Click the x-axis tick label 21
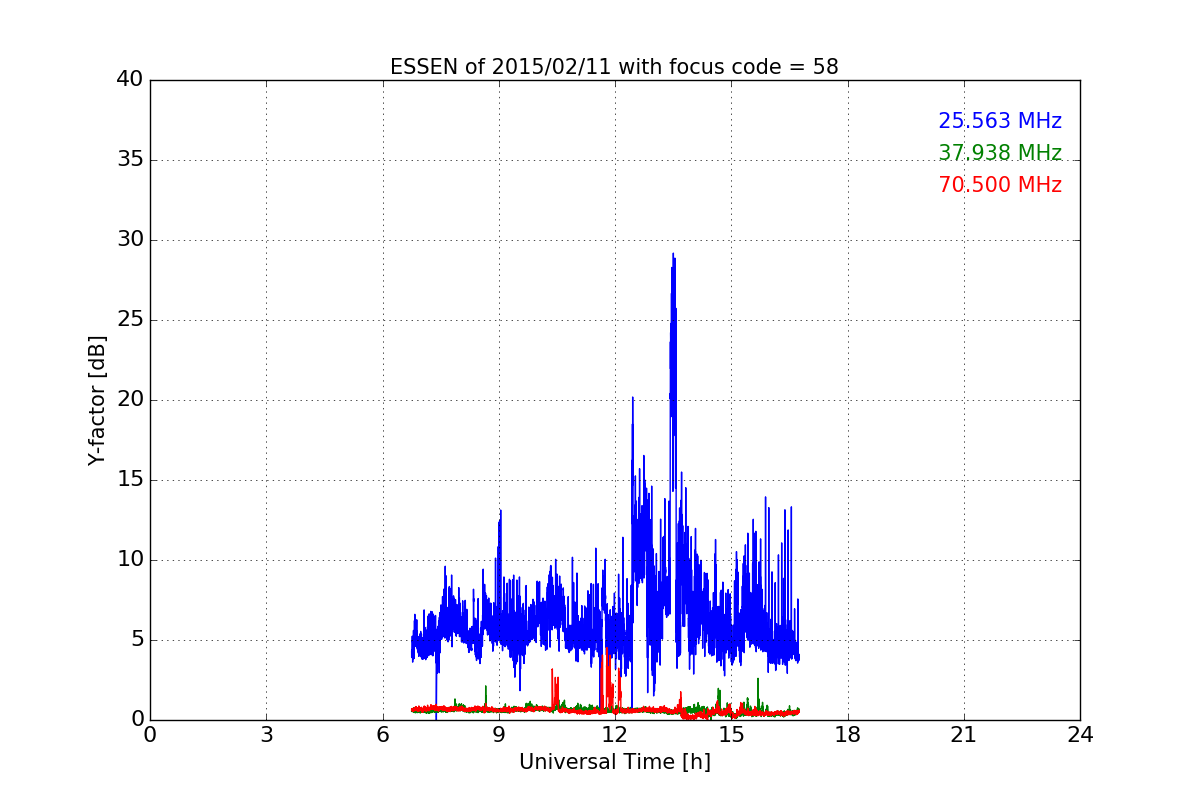Viewport: 1200px width, 800px height. [964, 735]
